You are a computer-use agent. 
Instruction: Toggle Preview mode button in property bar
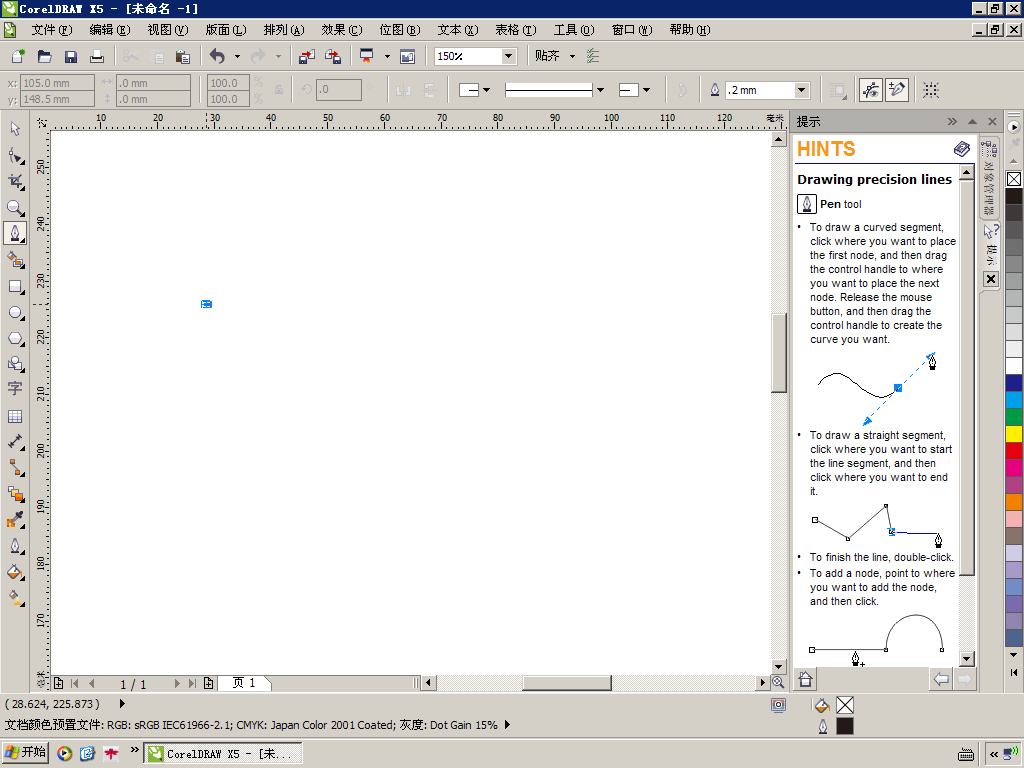coord(871,90)
